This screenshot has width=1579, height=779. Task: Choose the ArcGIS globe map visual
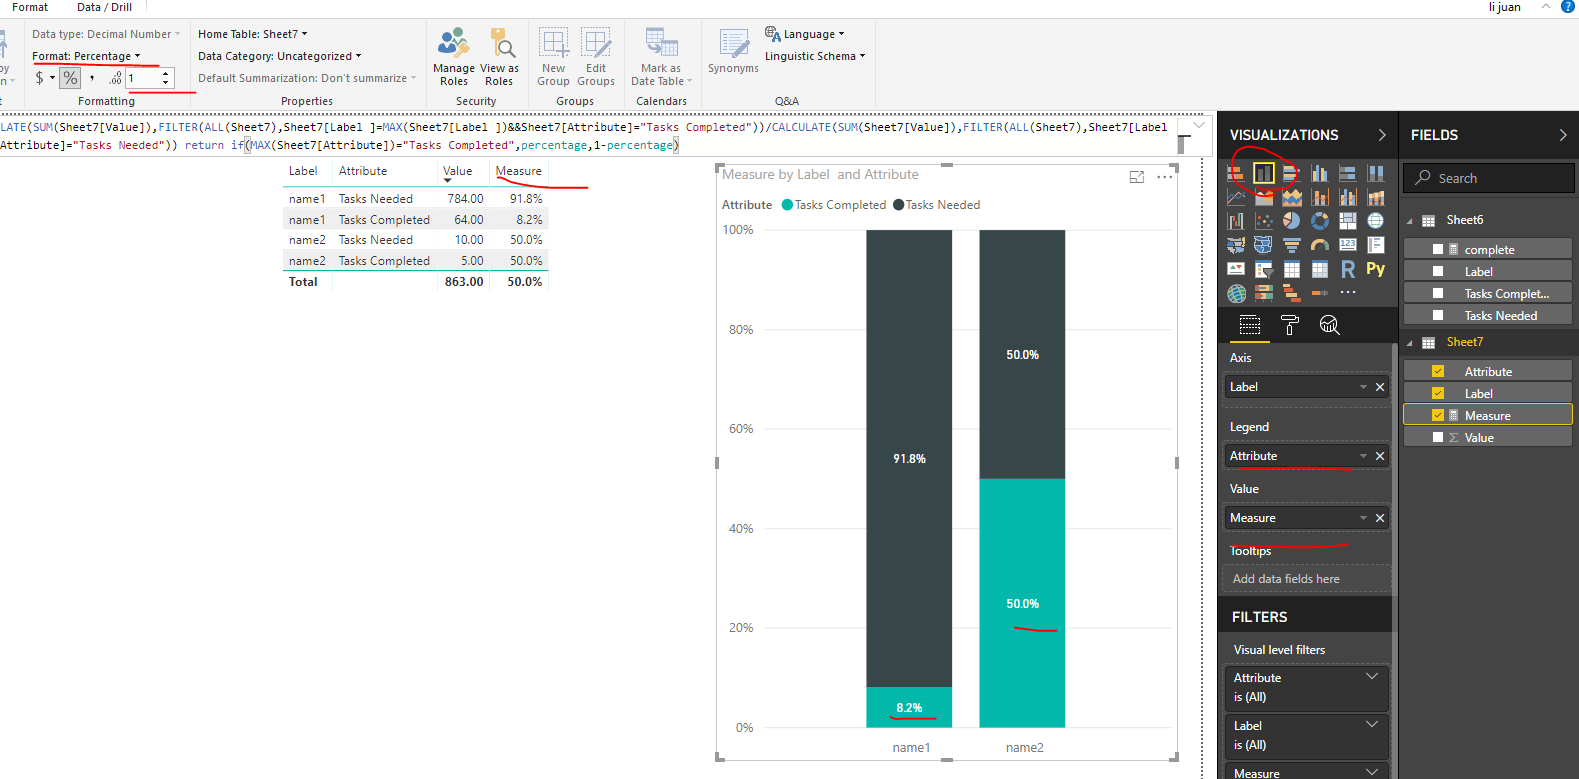tap(1237, 293)
